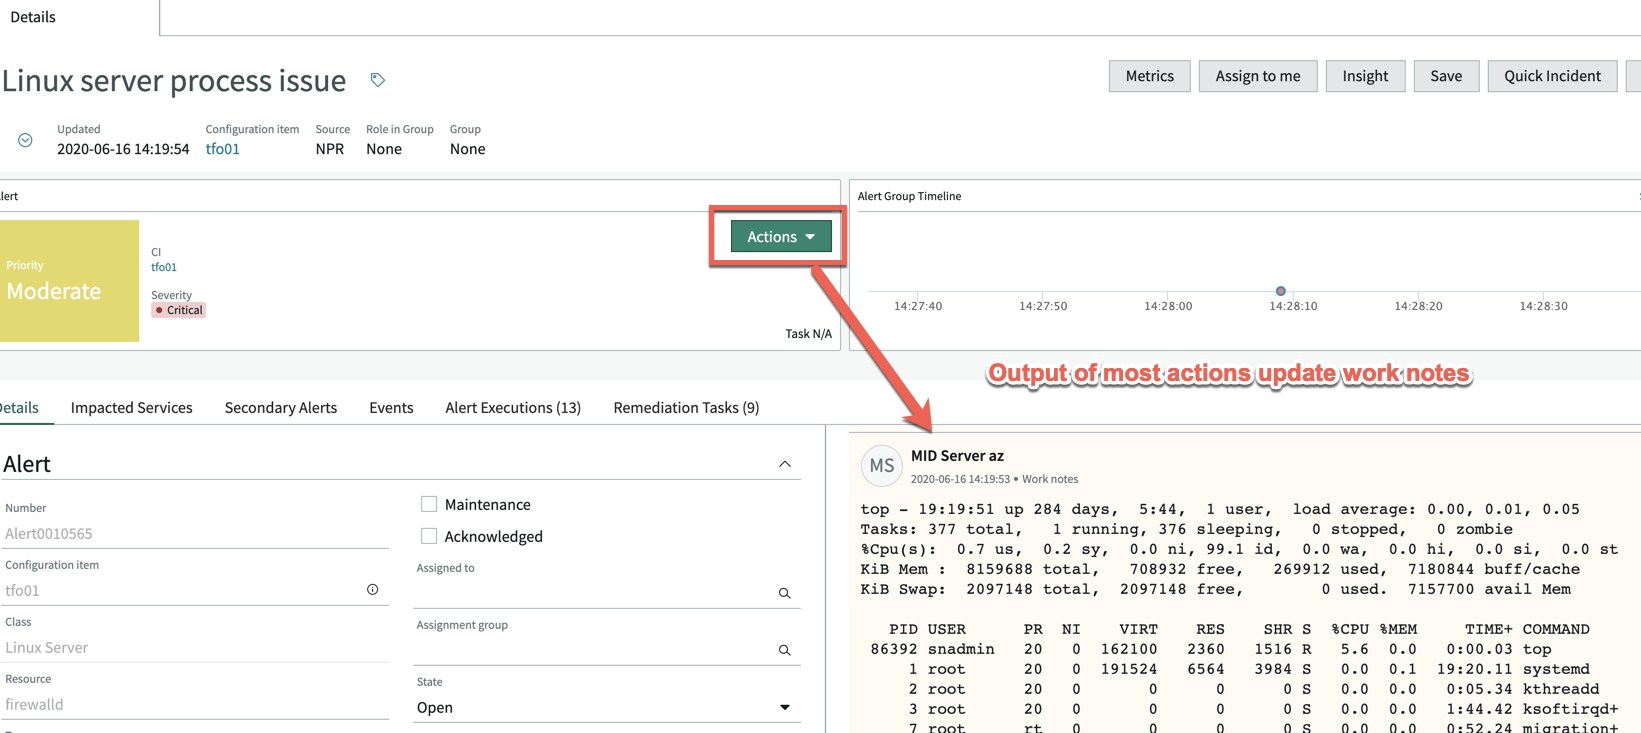Check the Acknowledged checkbox

coord(429,536)
